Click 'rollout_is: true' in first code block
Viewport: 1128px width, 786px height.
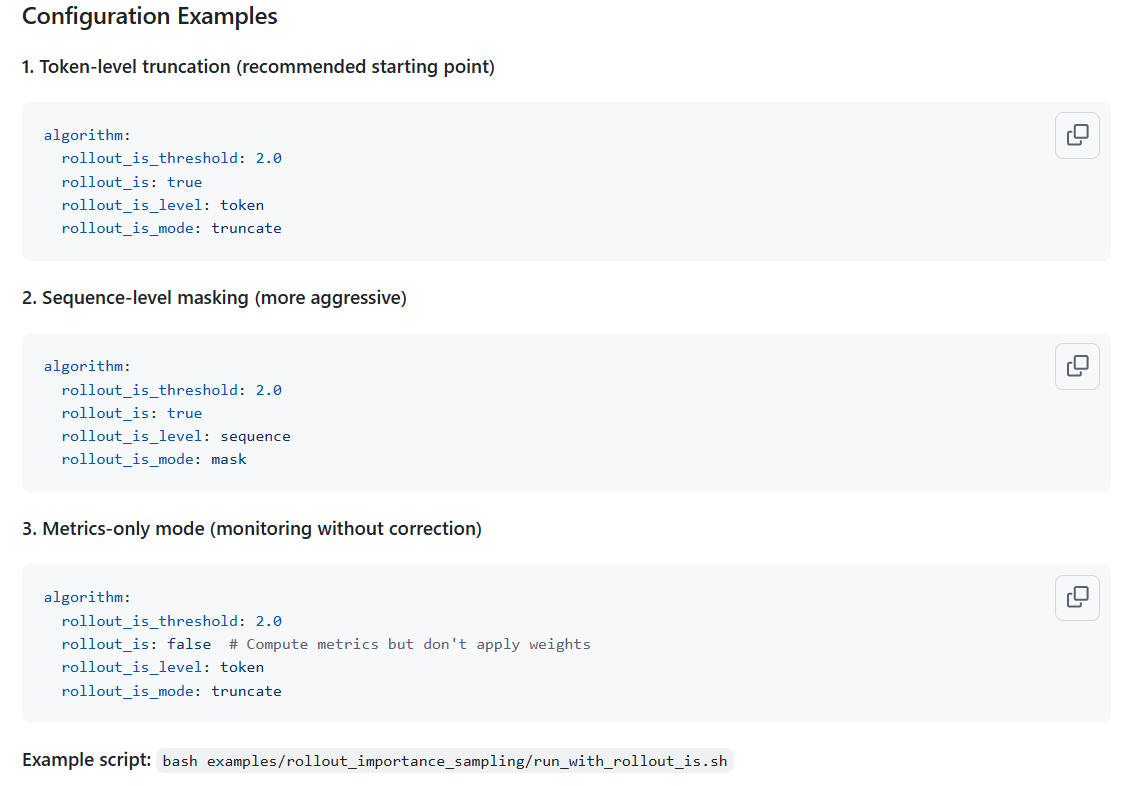132,183
